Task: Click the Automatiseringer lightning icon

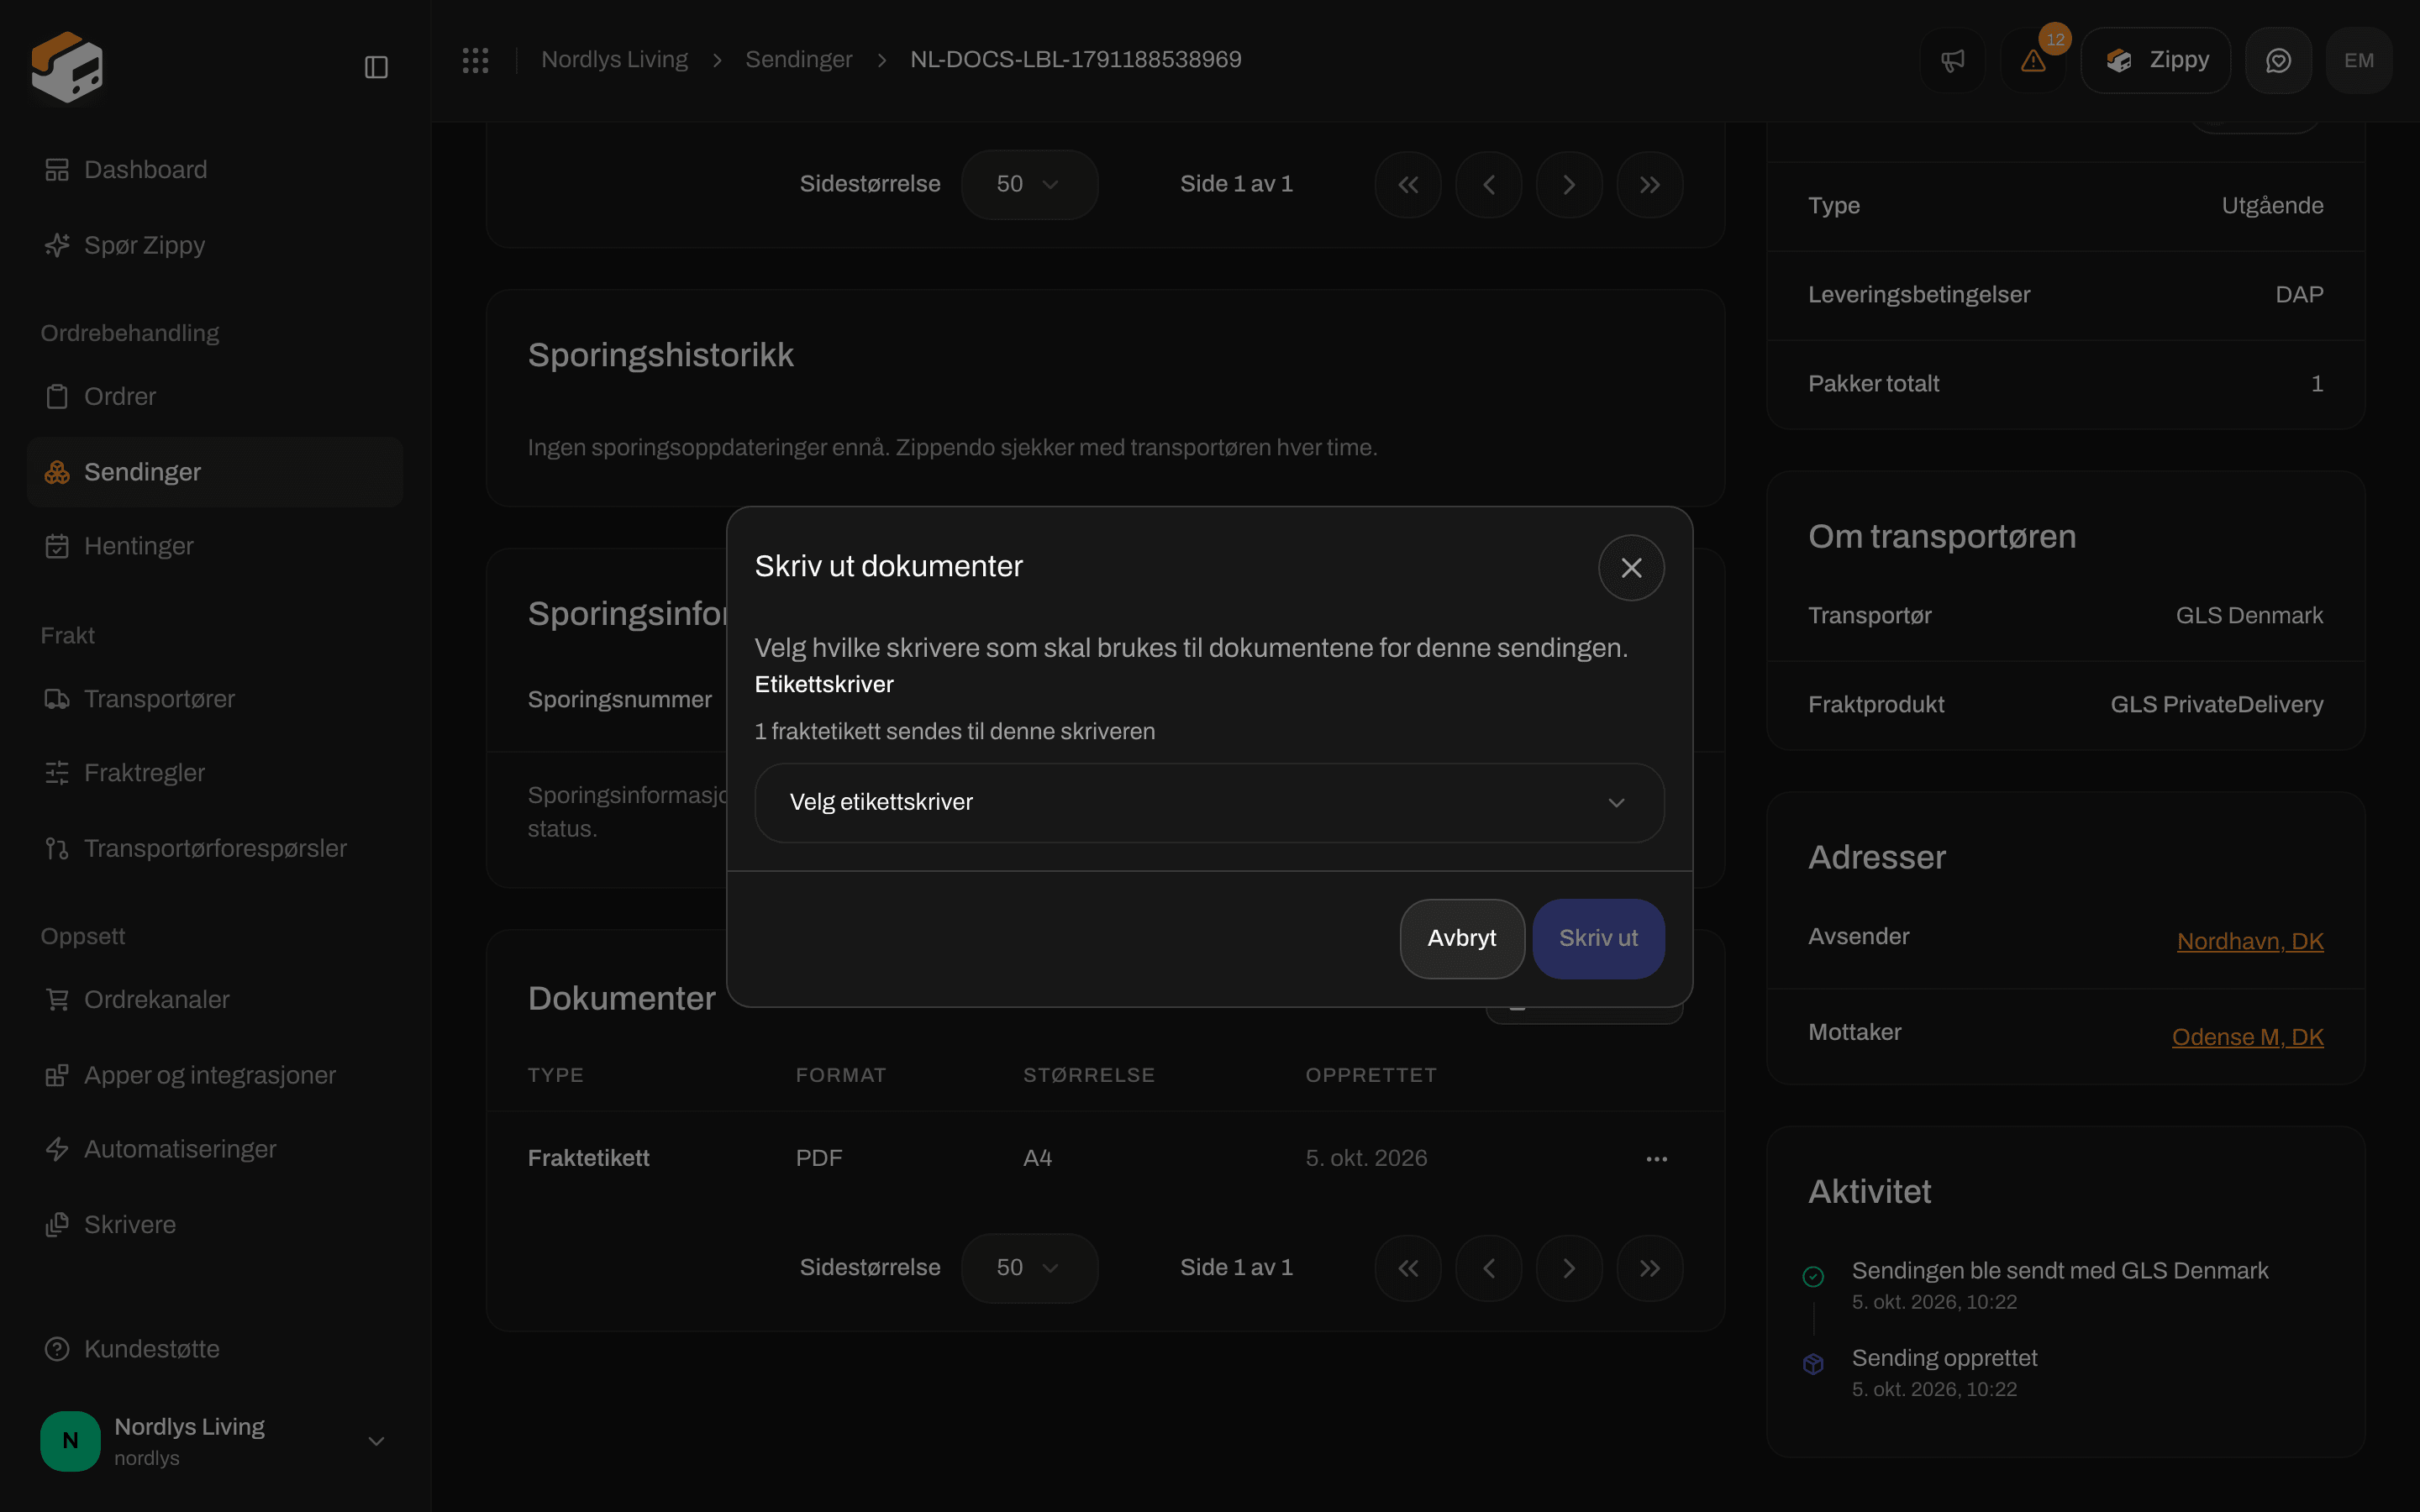Action: 57,1150
